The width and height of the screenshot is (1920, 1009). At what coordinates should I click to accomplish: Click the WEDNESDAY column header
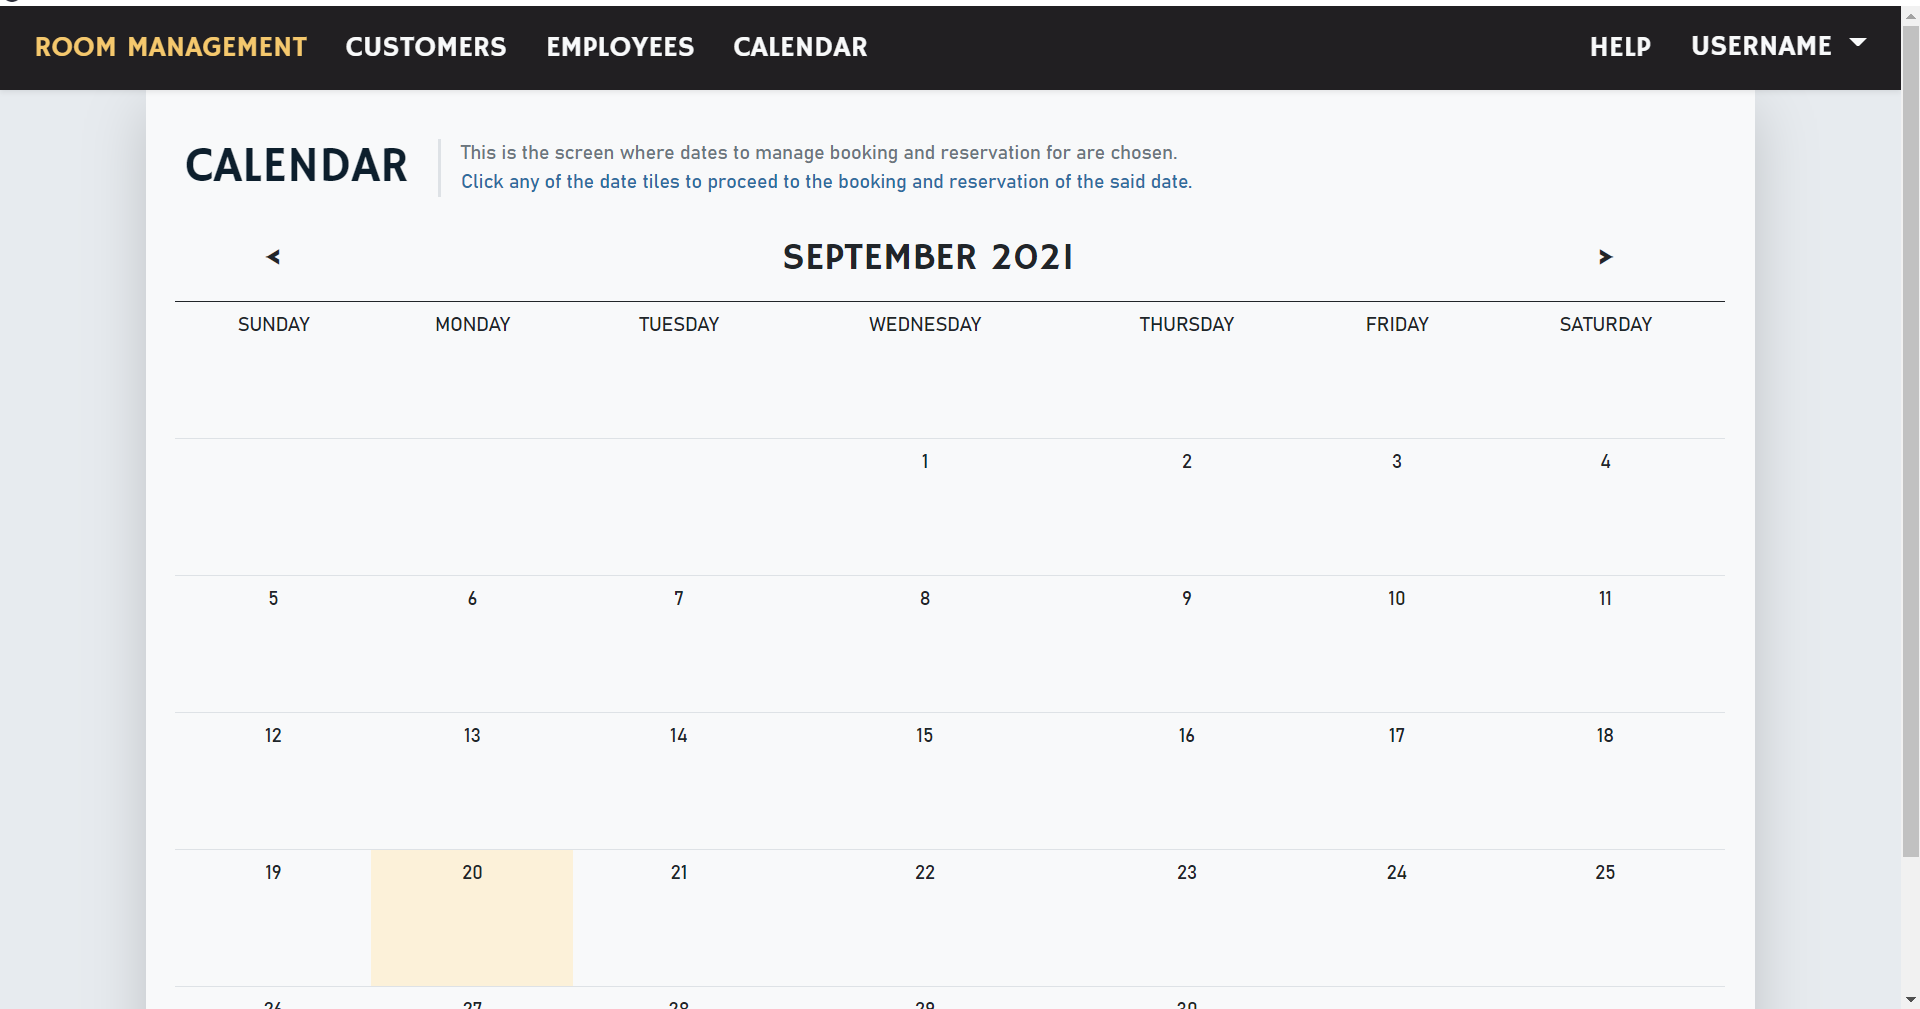[925, 324]
